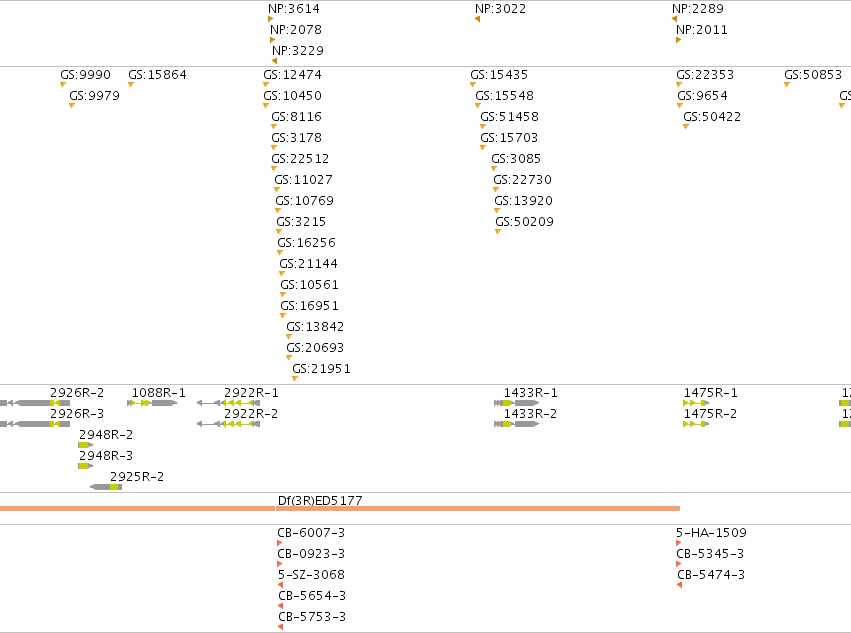Click the GS:11027 insertion label

point(303,180)
